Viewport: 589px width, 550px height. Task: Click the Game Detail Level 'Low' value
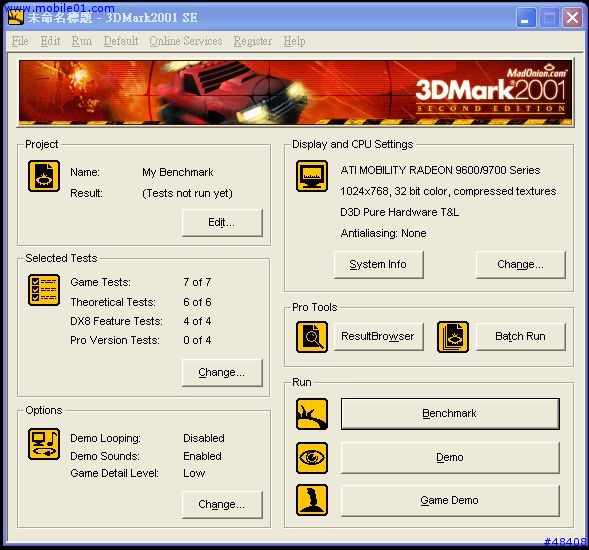pyautogui.click(x=194, y=473)
